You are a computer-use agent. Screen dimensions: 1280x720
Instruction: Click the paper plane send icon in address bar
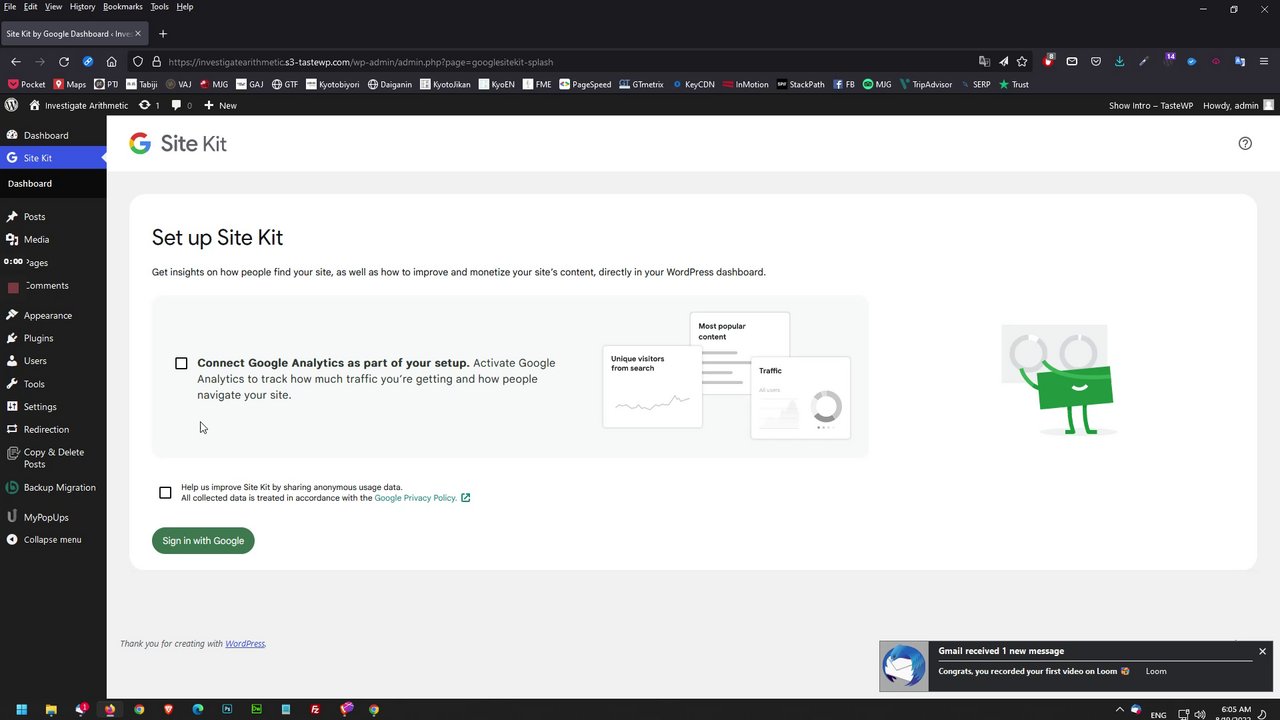[x=1004, y=62]
